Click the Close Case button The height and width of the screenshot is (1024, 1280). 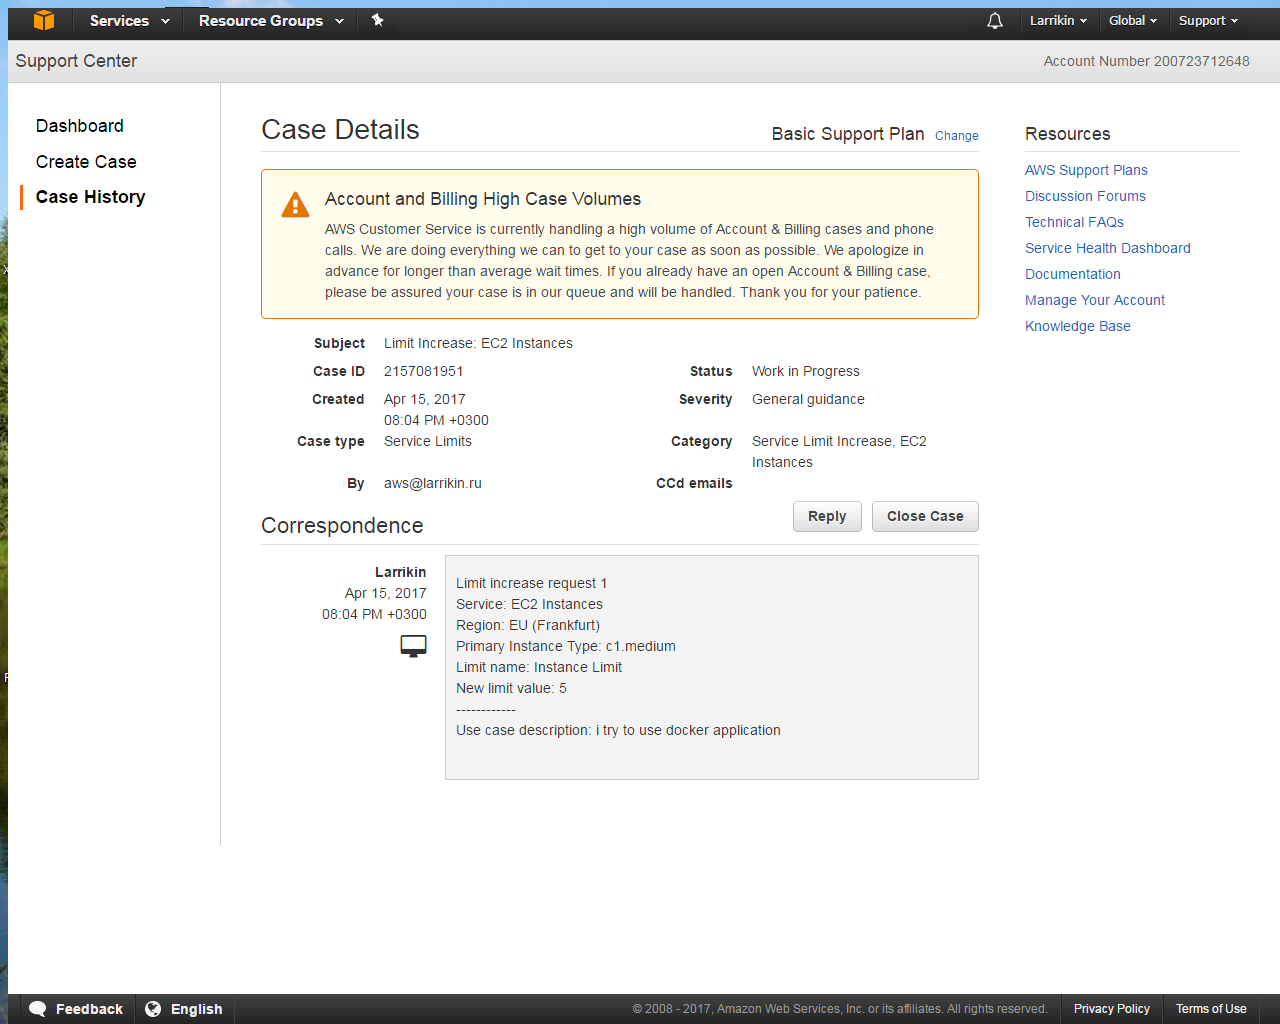click(925, 516)
